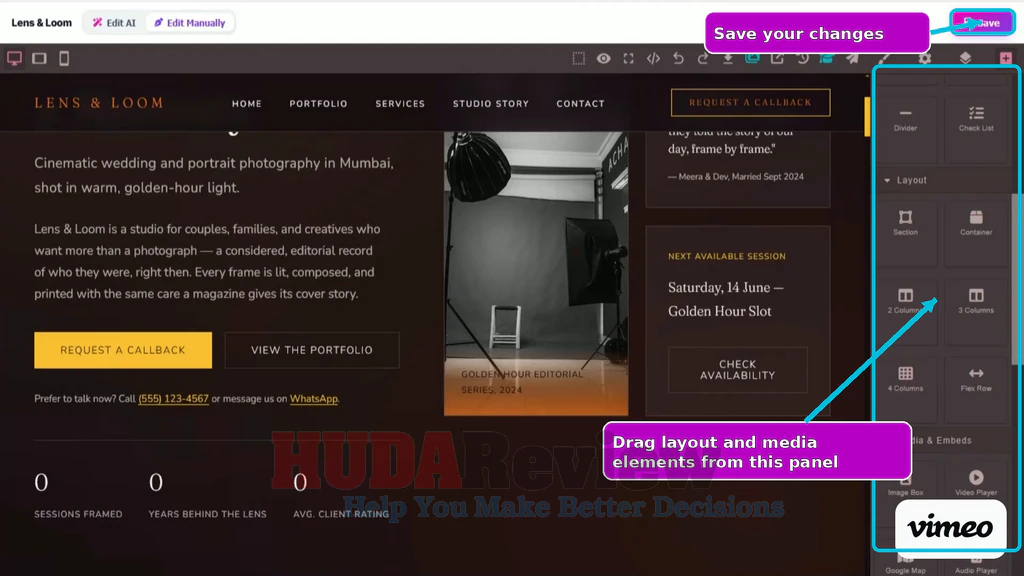Screen dimensions: 1024x576
Task: Switch to the Edit Manually tab
Action: pos(190,23)
